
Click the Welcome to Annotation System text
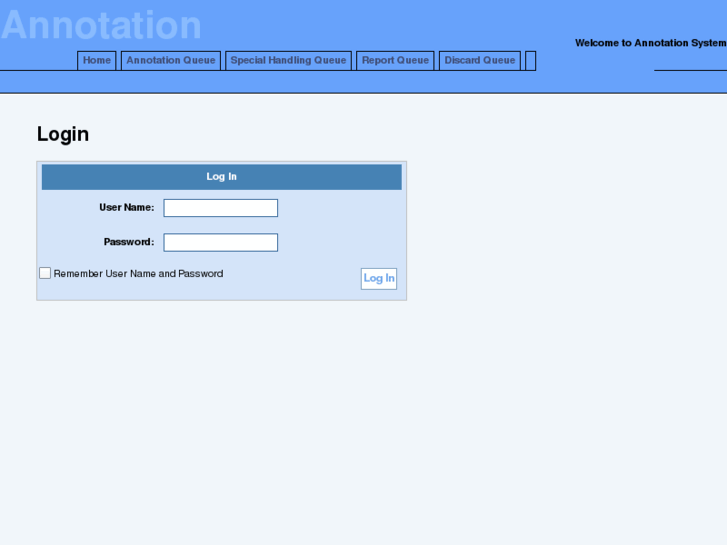pos(650,43)
